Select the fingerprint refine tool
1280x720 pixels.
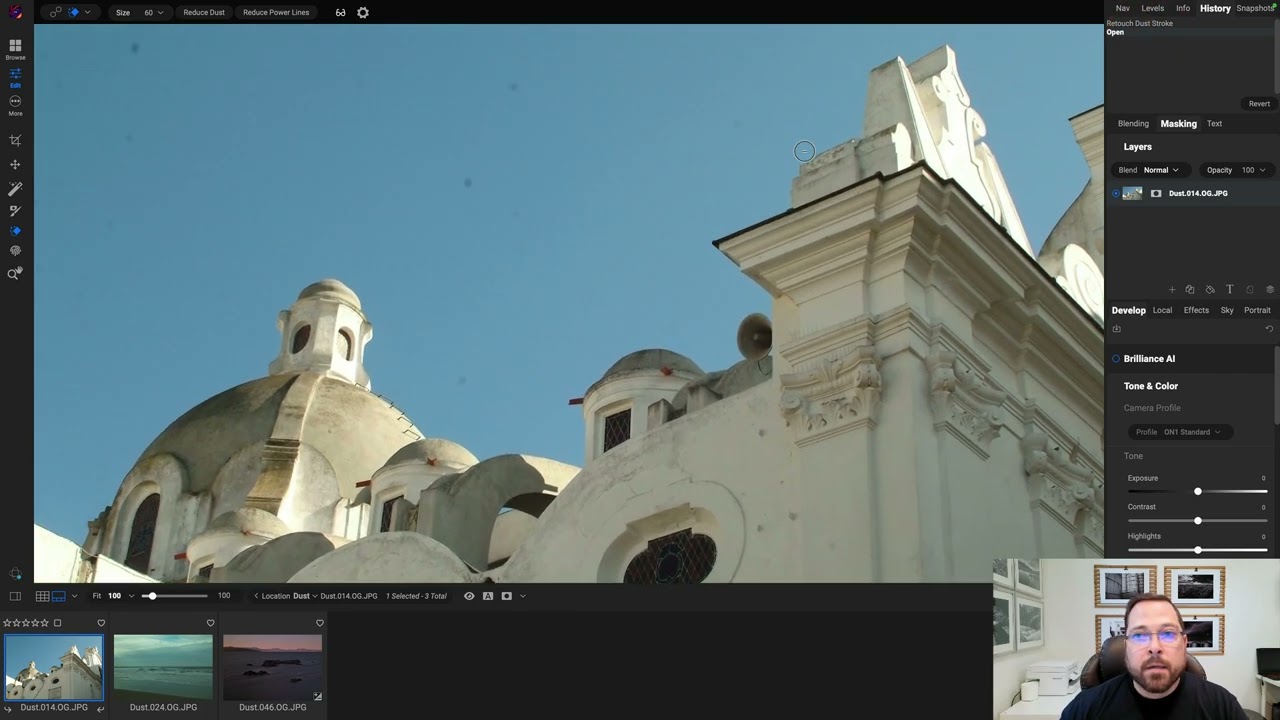(x=15, y=252)
